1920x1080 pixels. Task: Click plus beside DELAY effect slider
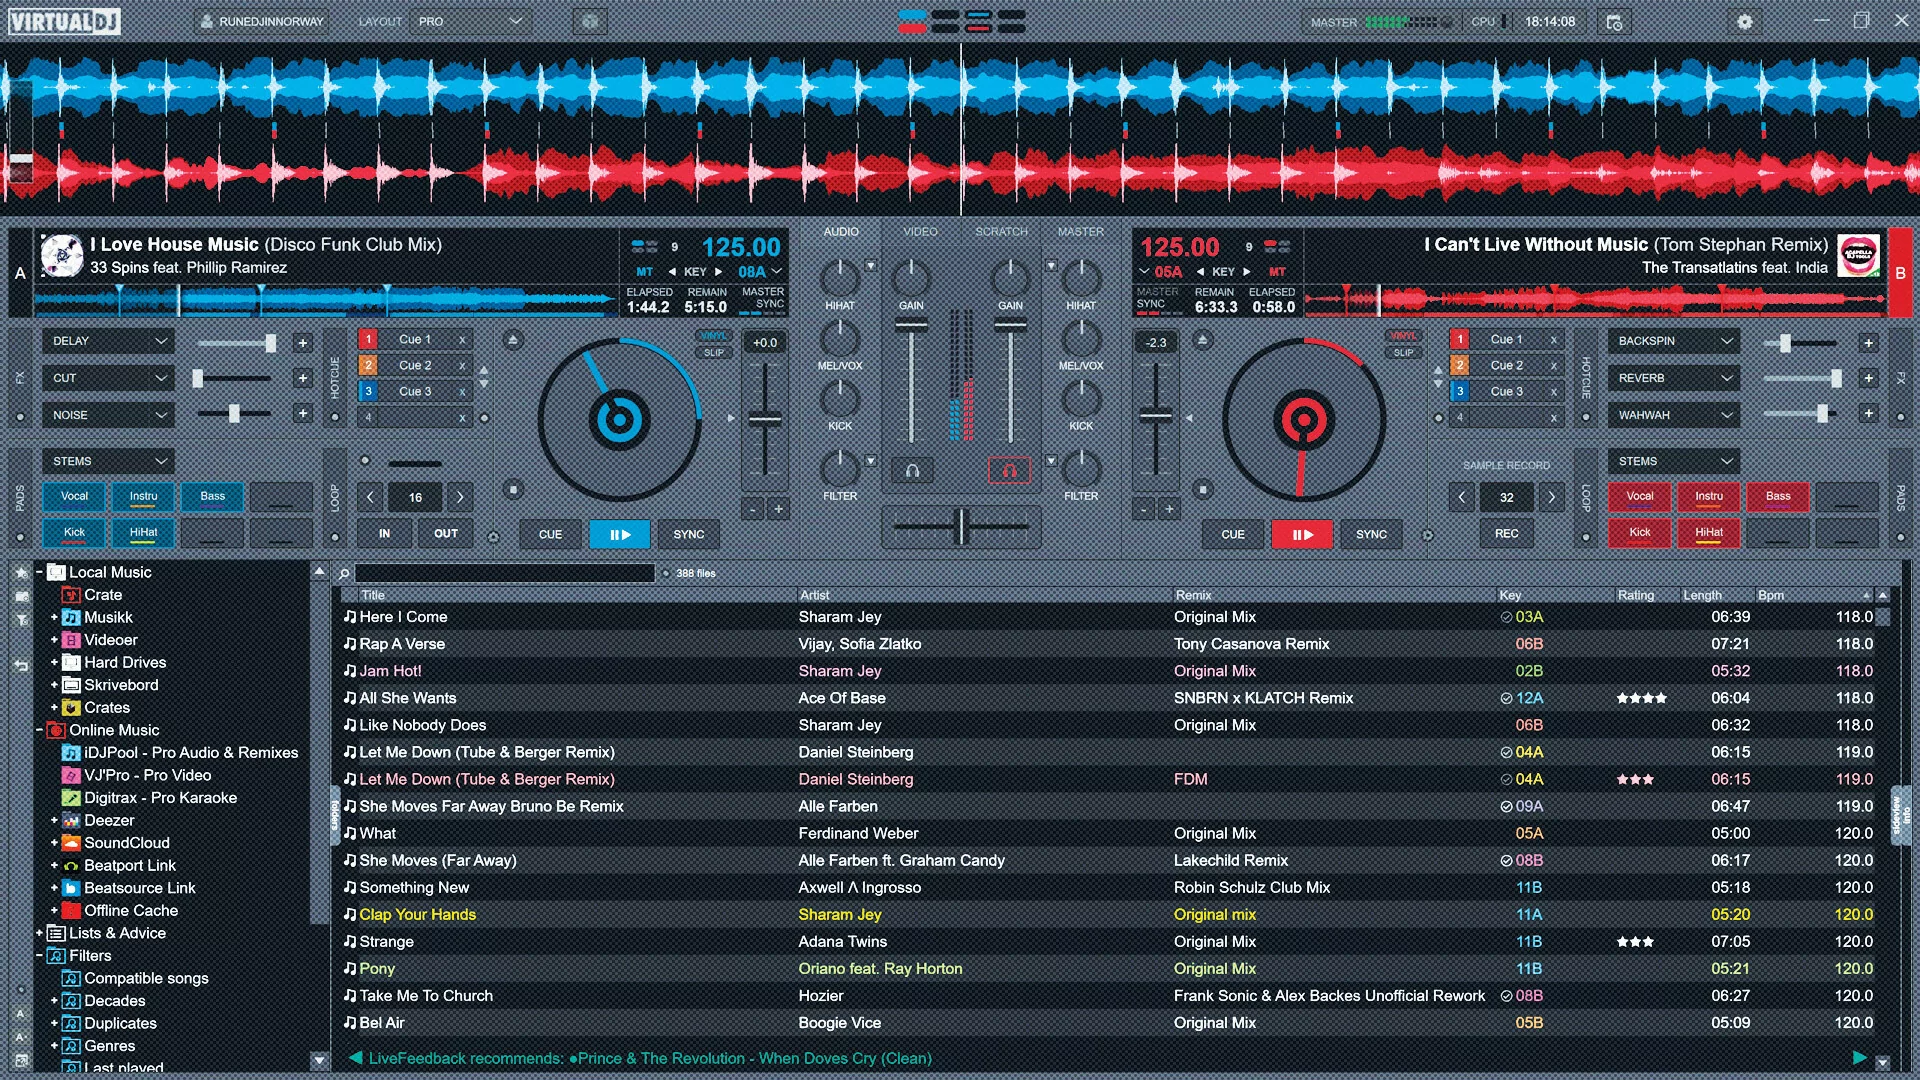point(302,343)
